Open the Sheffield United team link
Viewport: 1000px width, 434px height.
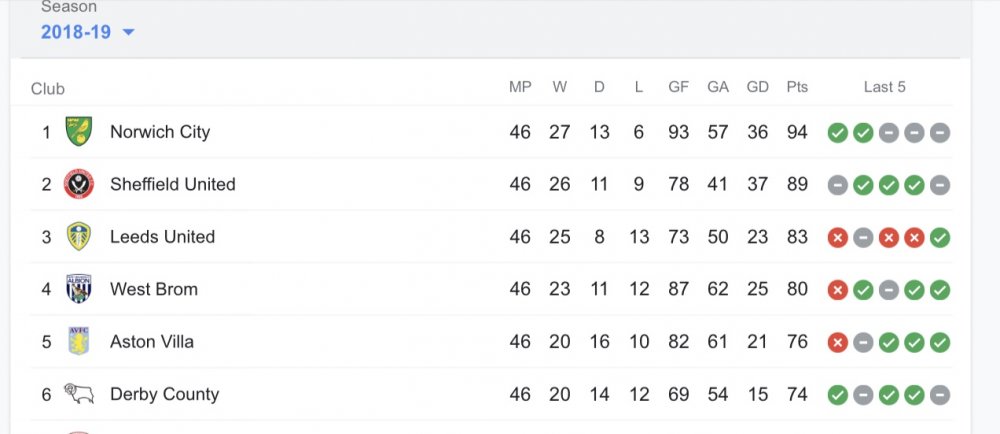click(173, 185)
